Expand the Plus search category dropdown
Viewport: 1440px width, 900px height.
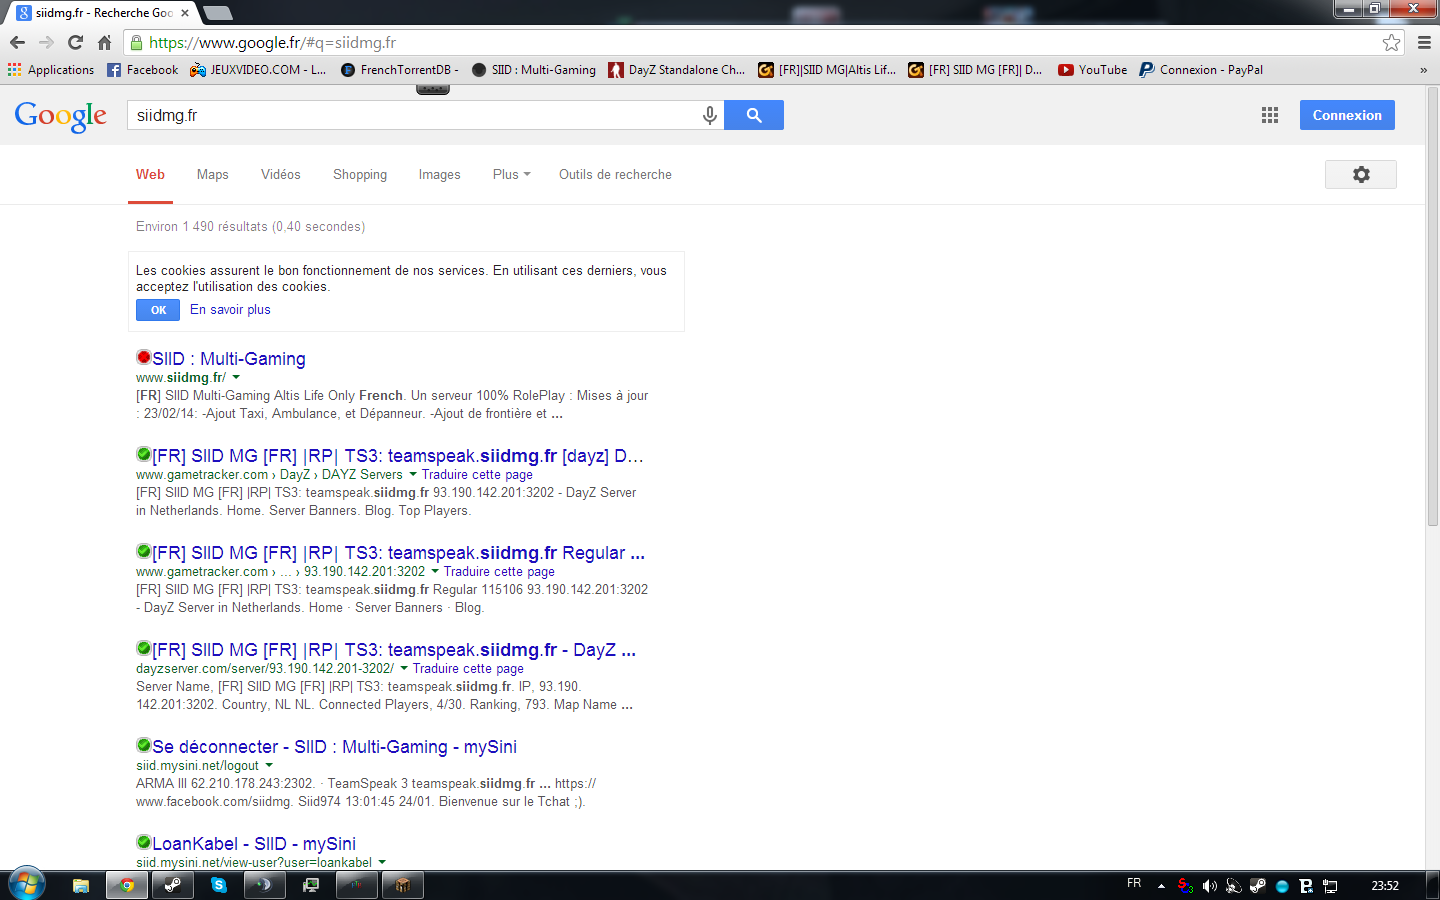(511, 174)
